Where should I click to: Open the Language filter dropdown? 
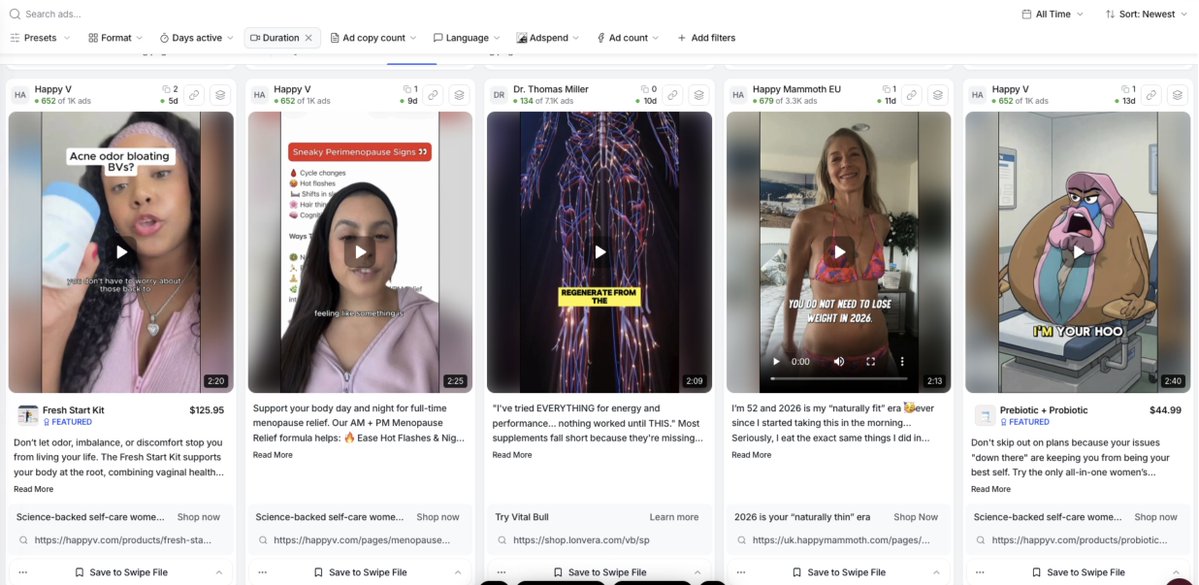point(466,37)
